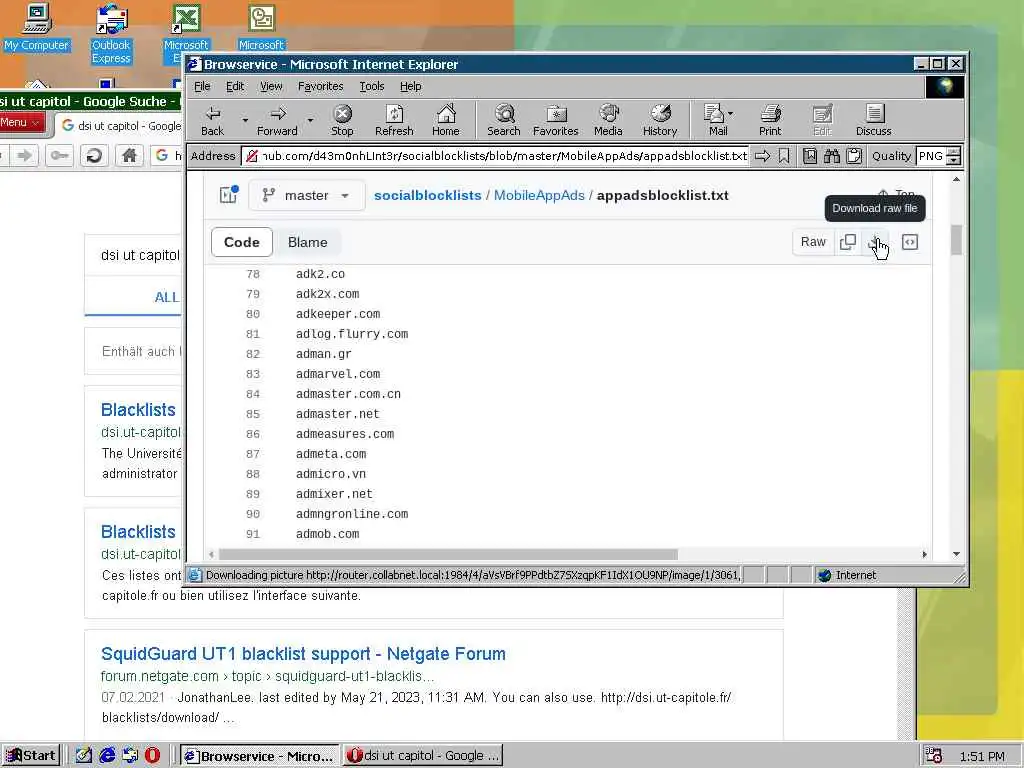Select the dsi ut capitol tab in Opera
This screenshot has height=768, width=1024.
[121, 125]
